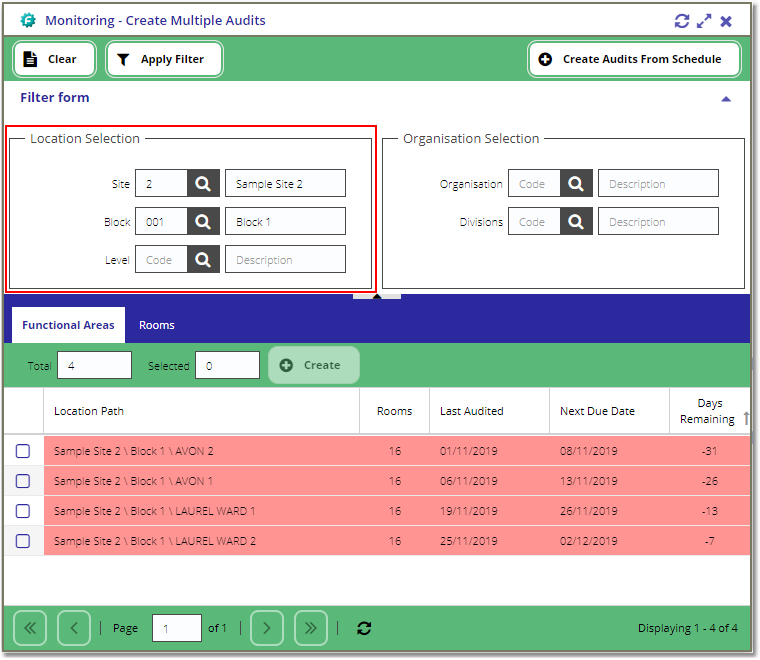Screen dimensions: 760x660
Task: Close the Create Multiple Audits window
Action: 726,21
